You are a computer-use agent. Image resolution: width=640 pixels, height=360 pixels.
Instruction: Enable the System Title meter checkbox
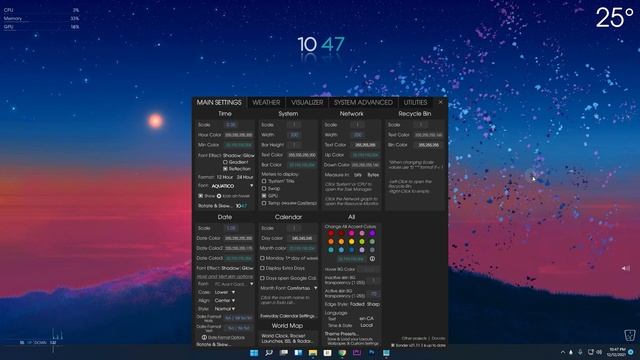[264, 181]
